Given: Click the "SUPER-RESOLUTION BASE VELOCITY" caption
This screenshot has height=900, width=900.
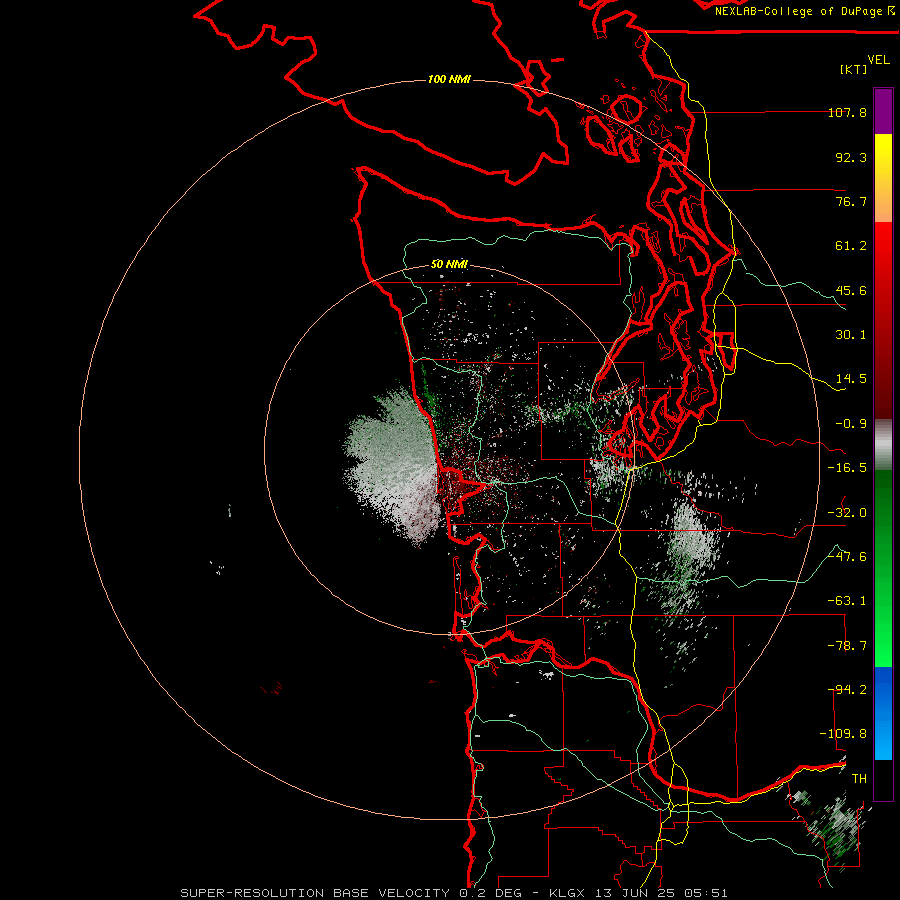Looking at the screenshot, I should click(315, 893).
